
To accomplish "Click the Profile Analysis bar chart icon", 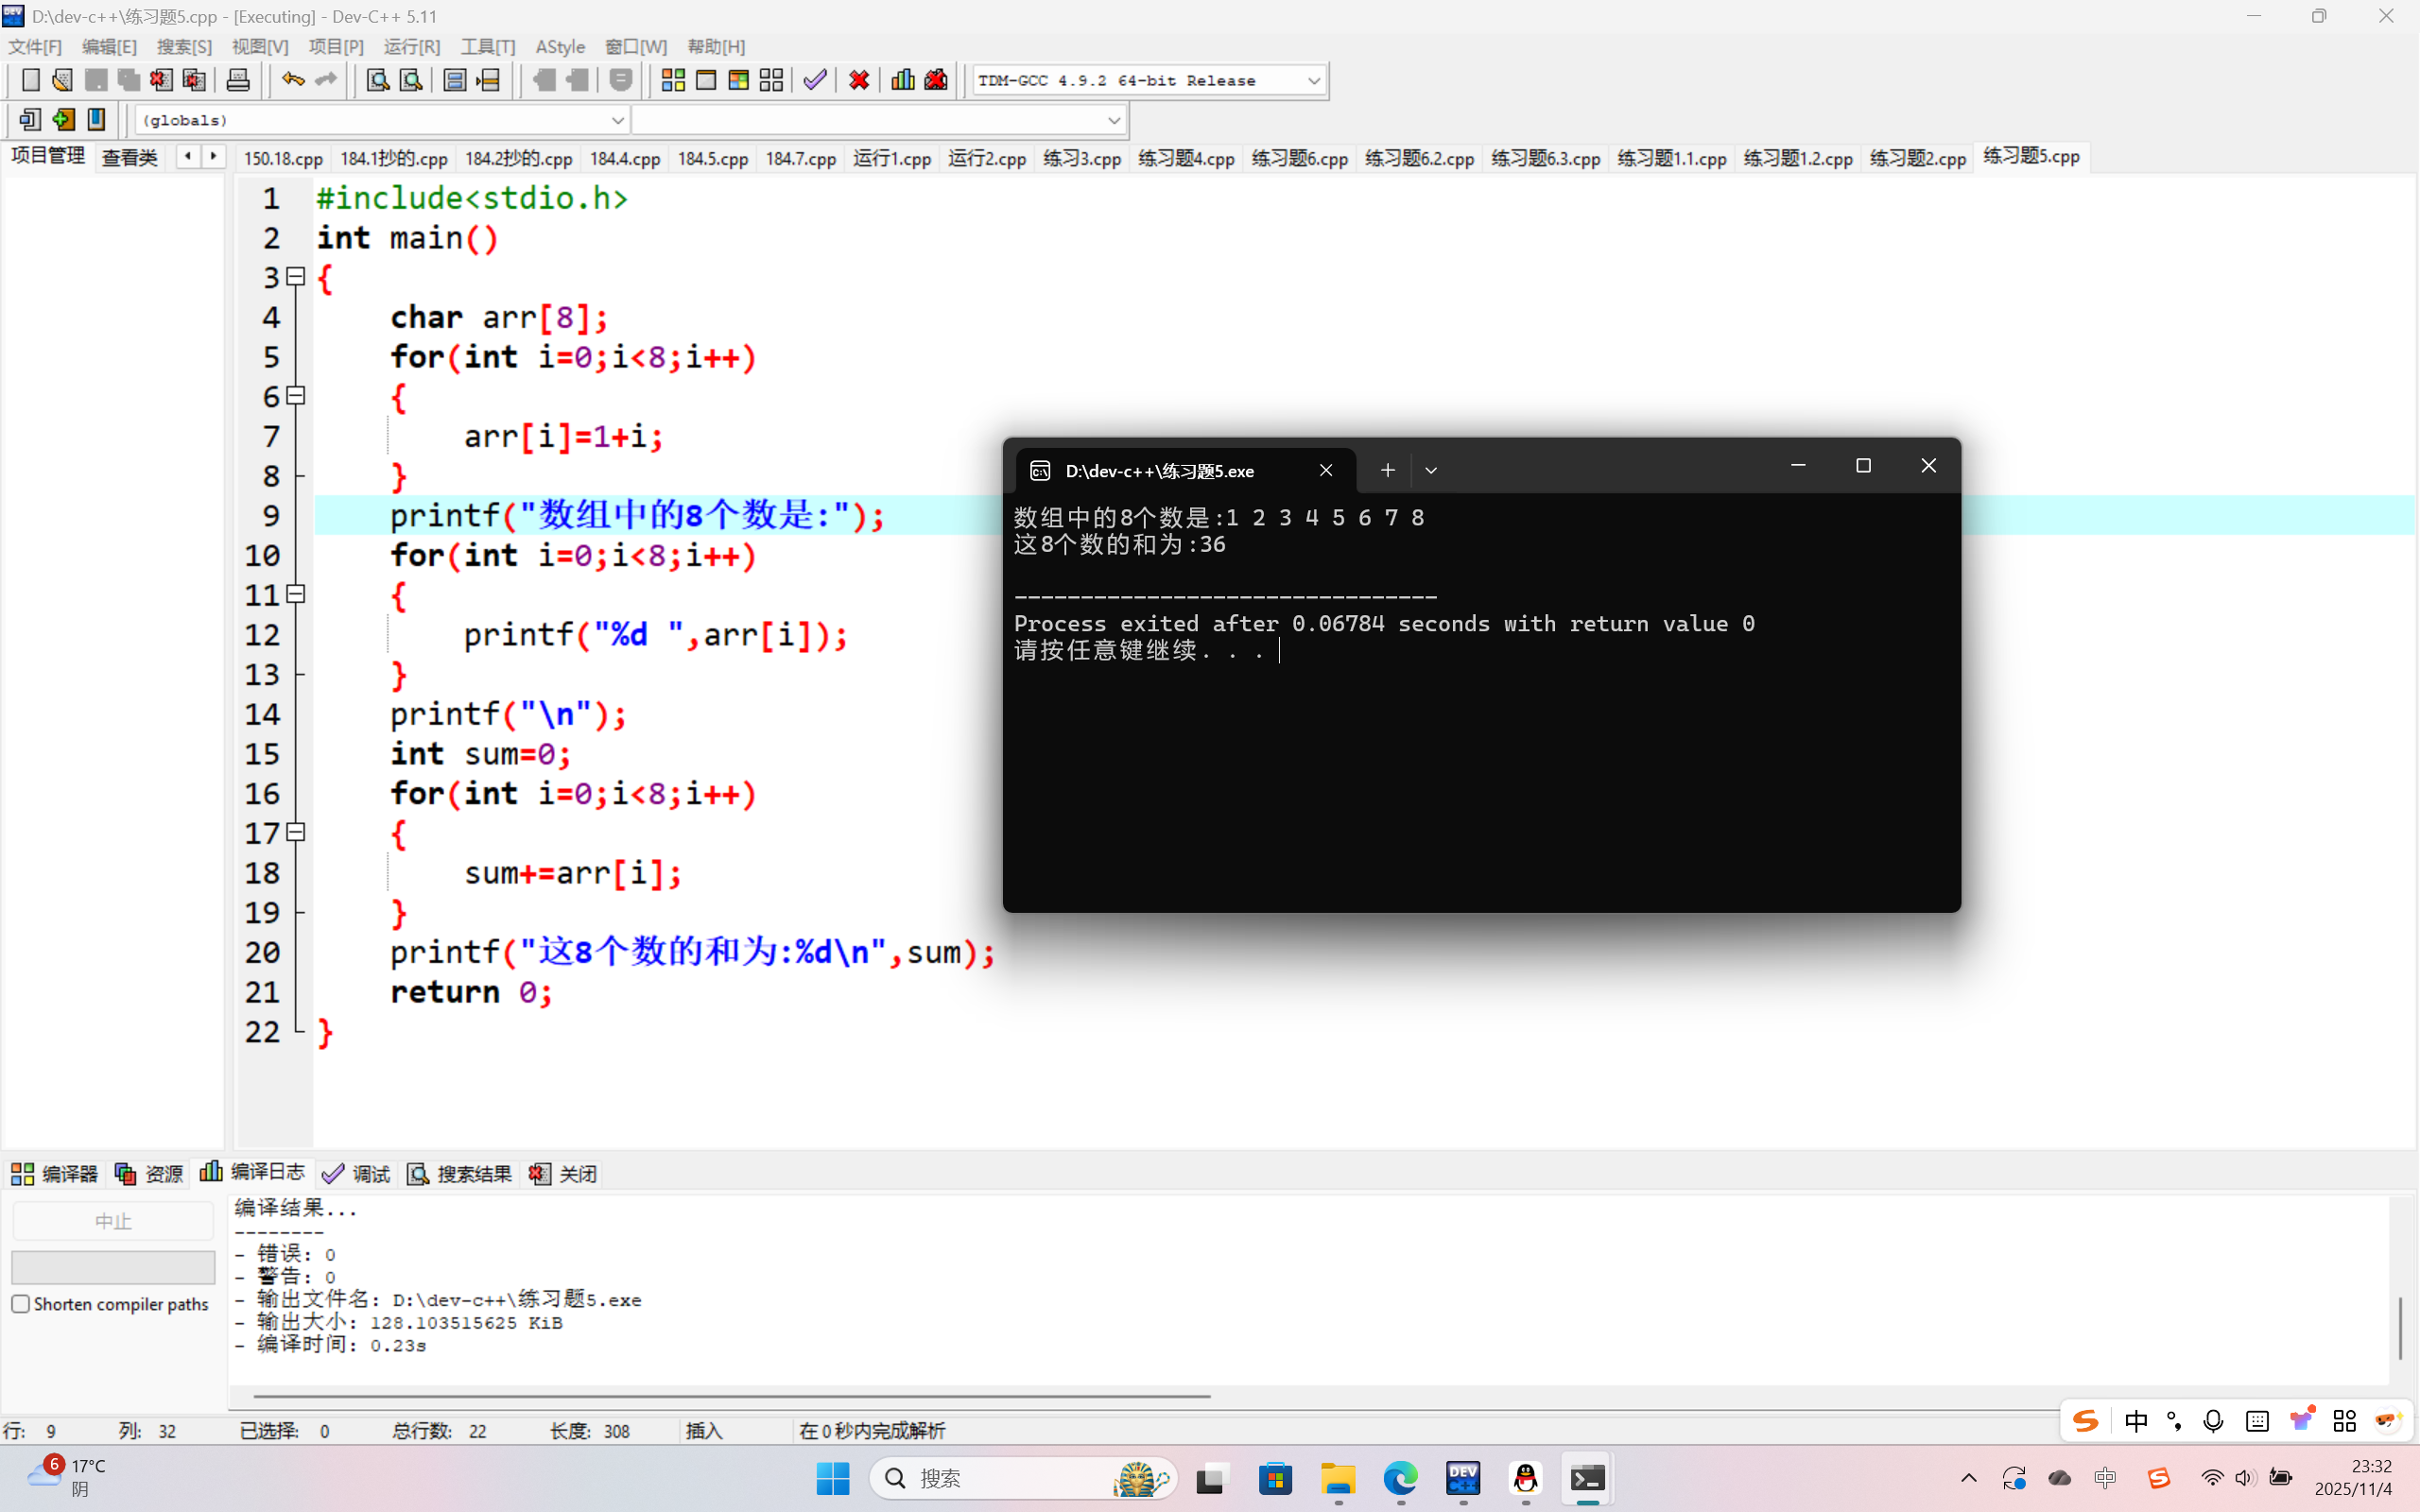I will pyautogui.click(x=902, y=80).
